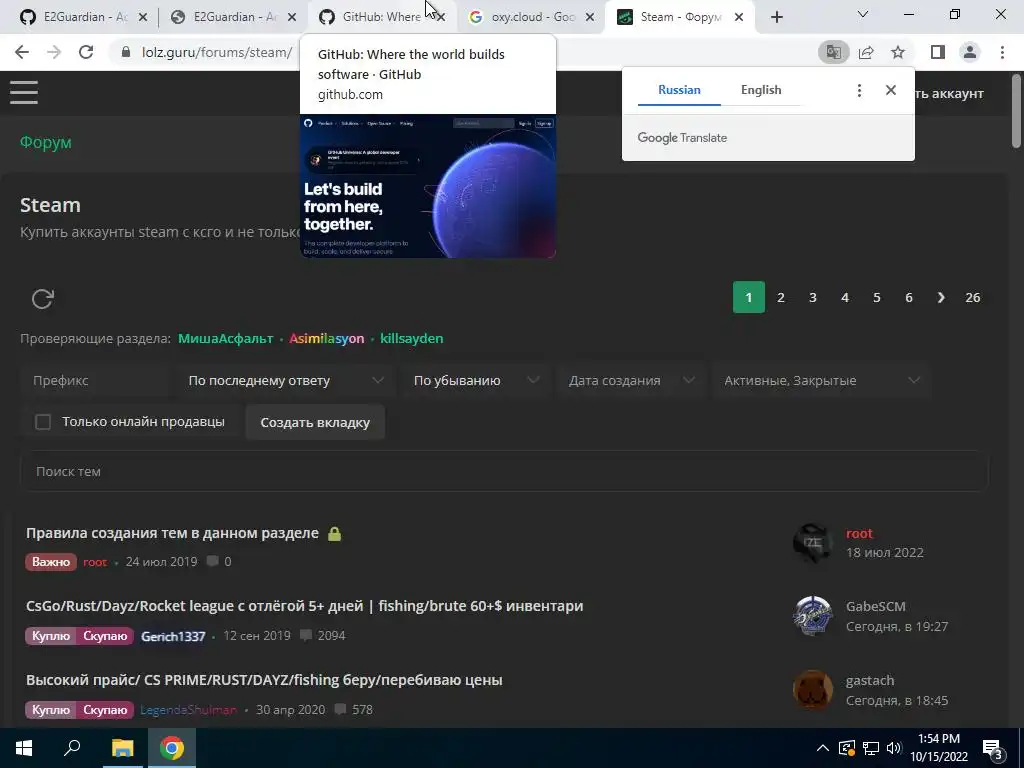1024x768 pixels.
Task: Open Windows taskbar search
Action: [72, 748]
